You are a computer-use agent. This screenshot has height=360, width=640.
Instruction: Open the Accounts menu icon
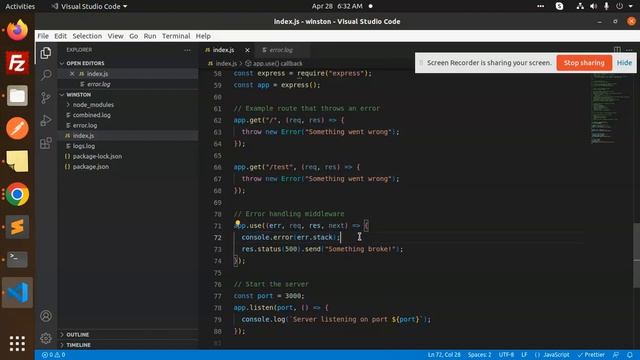click(46, 316)
